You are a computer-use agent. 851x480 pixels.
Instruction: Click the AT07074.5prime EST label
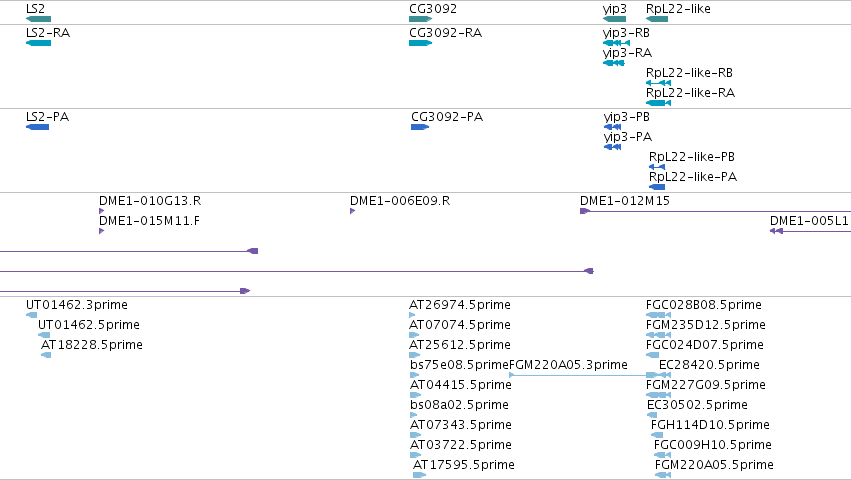(x=460, y=325)
